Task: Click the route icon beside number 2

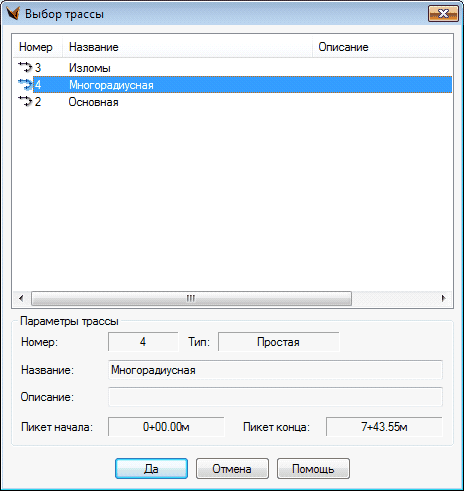Action: [25, 101]
